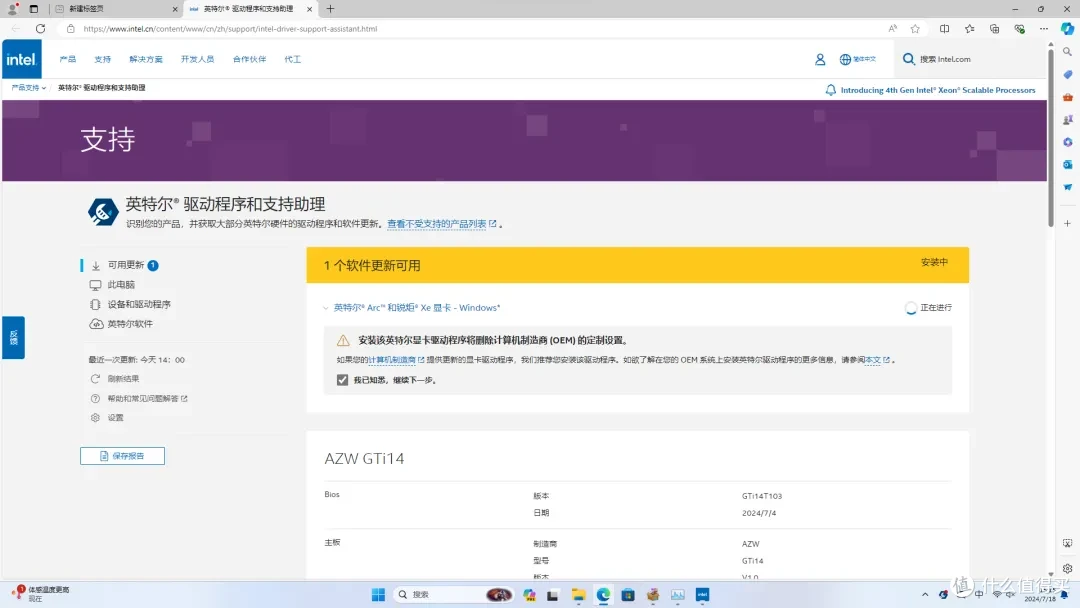Click the 4th Gen Xeon announcement link
Screen dimensions: 1080x608
click(x=937, y=90)
